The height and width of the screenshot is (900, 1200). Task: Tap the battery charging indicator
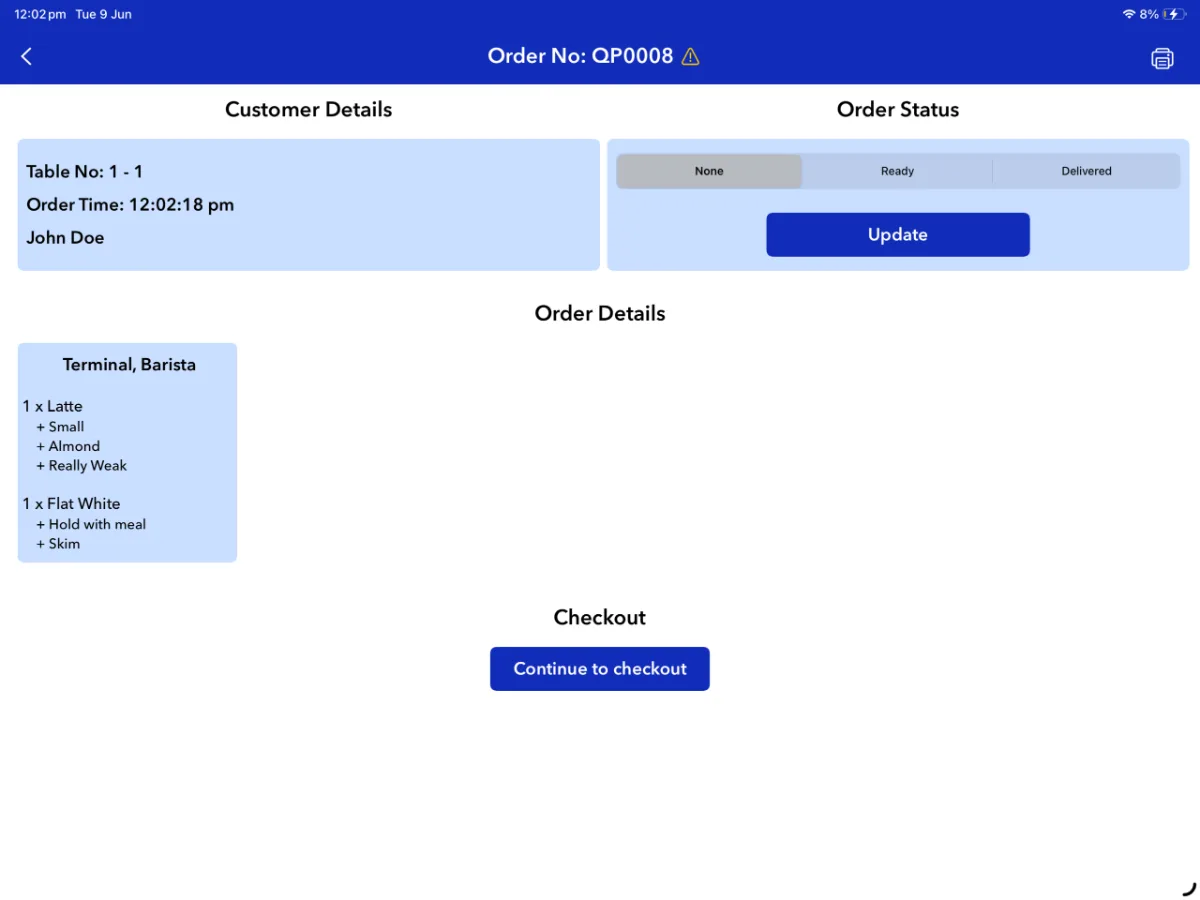coord(1174,14)
